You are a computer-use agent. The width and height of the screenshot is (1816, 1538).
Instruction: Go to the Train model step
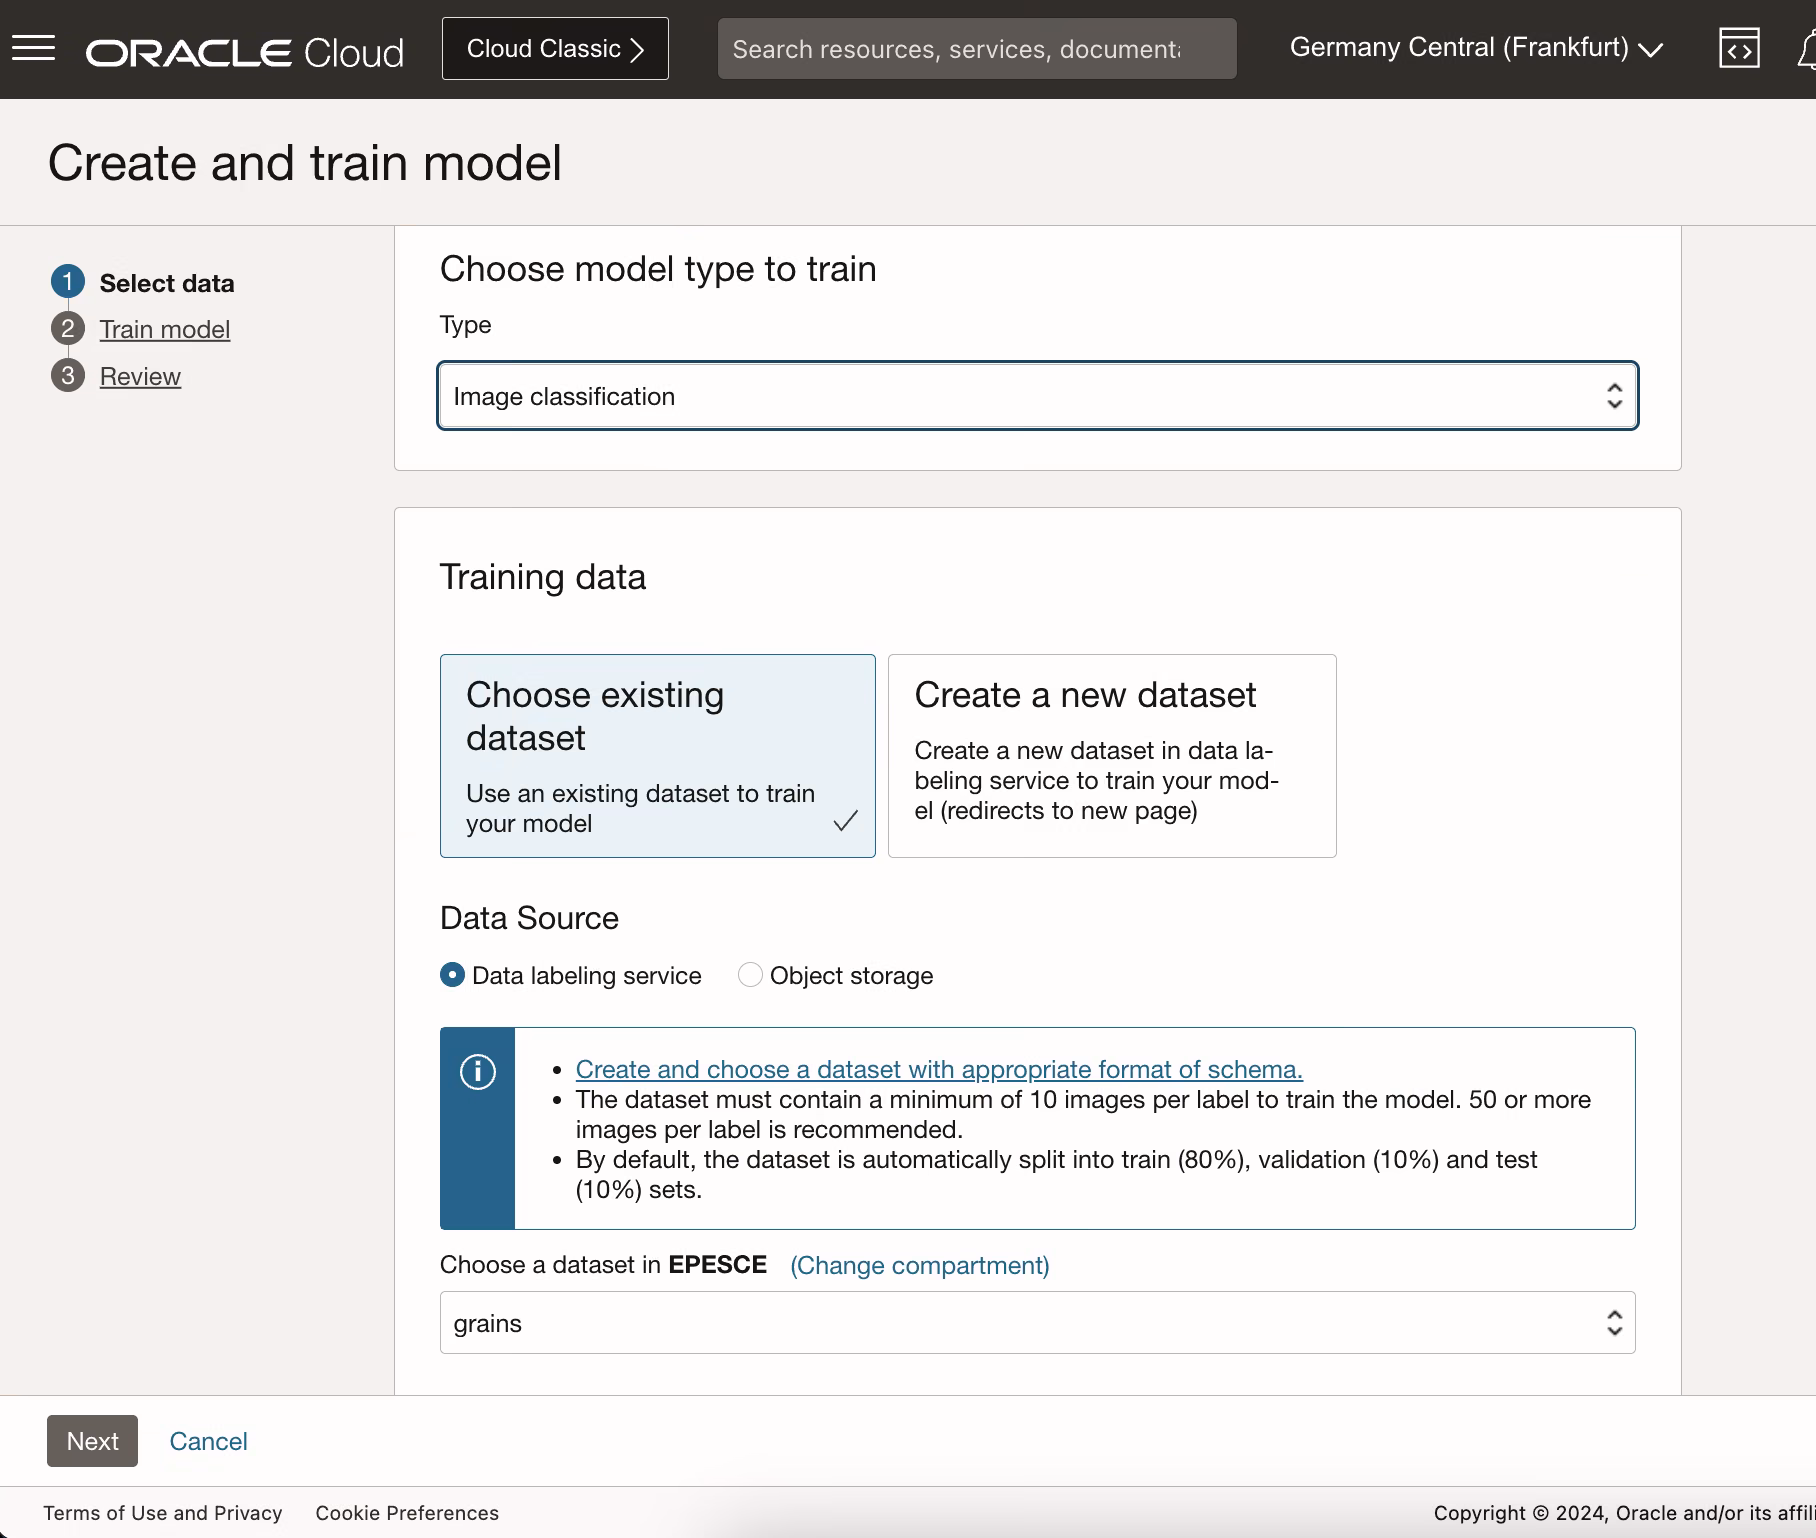click(165, 329)
